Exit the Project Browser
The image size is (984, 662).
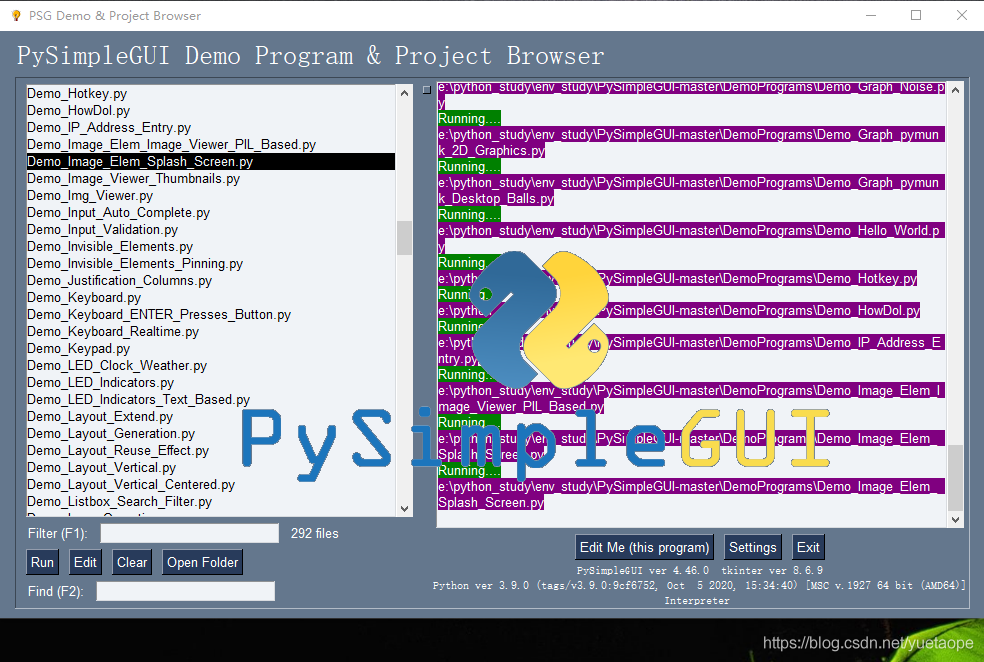coord(808,547)
